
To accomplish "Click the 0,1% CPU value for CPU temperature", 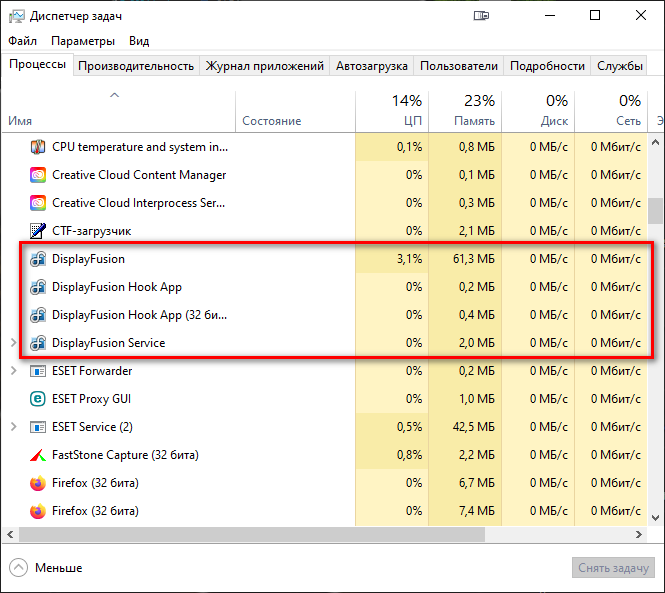I will click(409, 147).
